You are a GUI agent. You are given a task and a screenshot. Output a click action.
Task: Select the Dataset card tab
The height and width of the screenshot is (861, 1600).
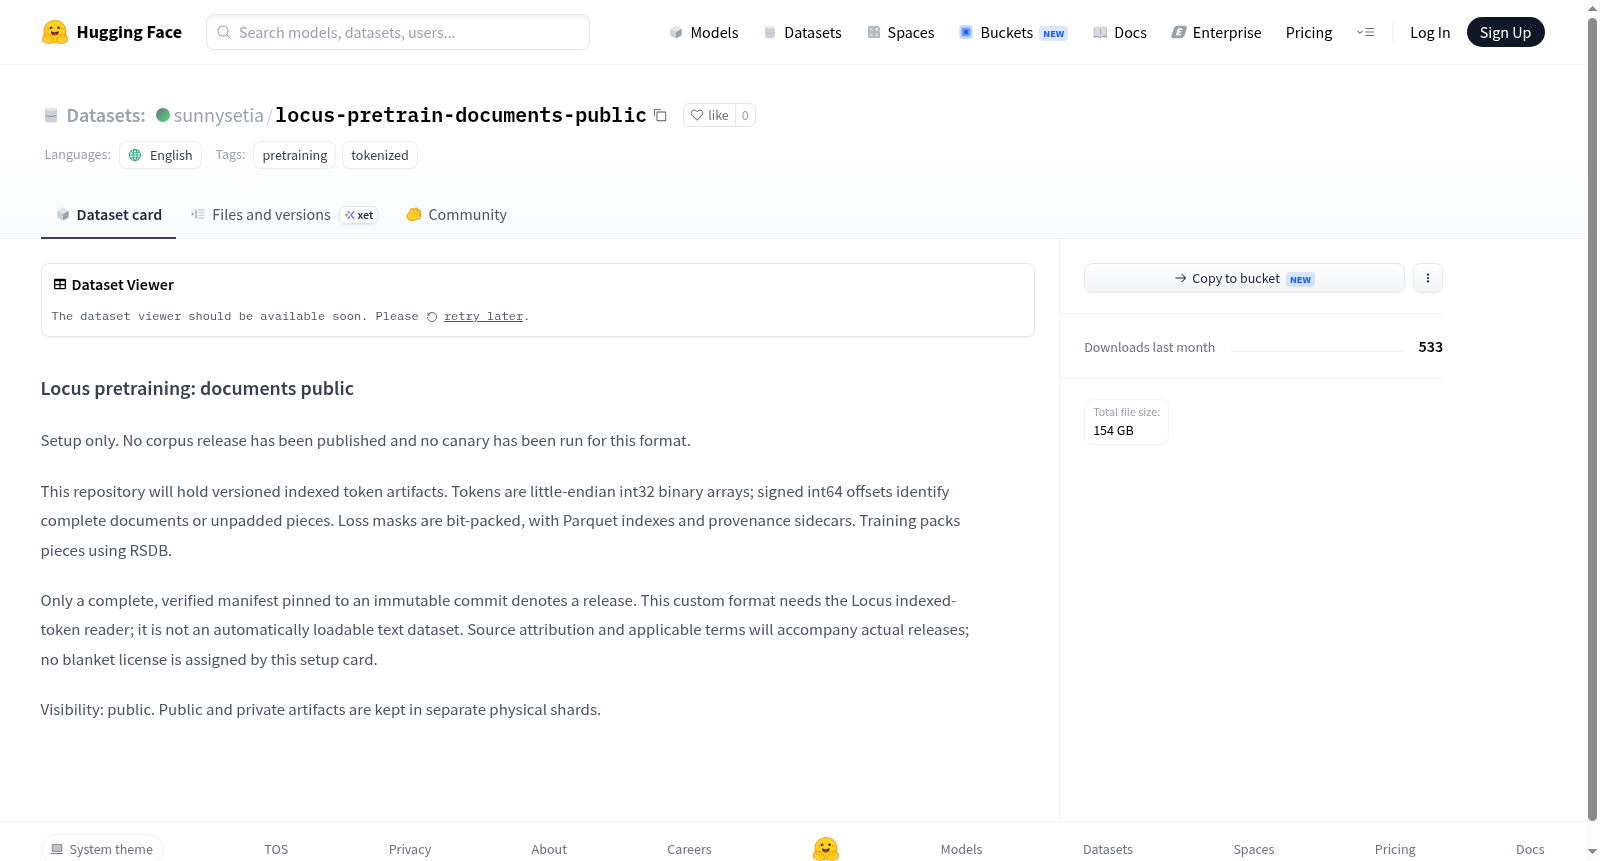108,215
